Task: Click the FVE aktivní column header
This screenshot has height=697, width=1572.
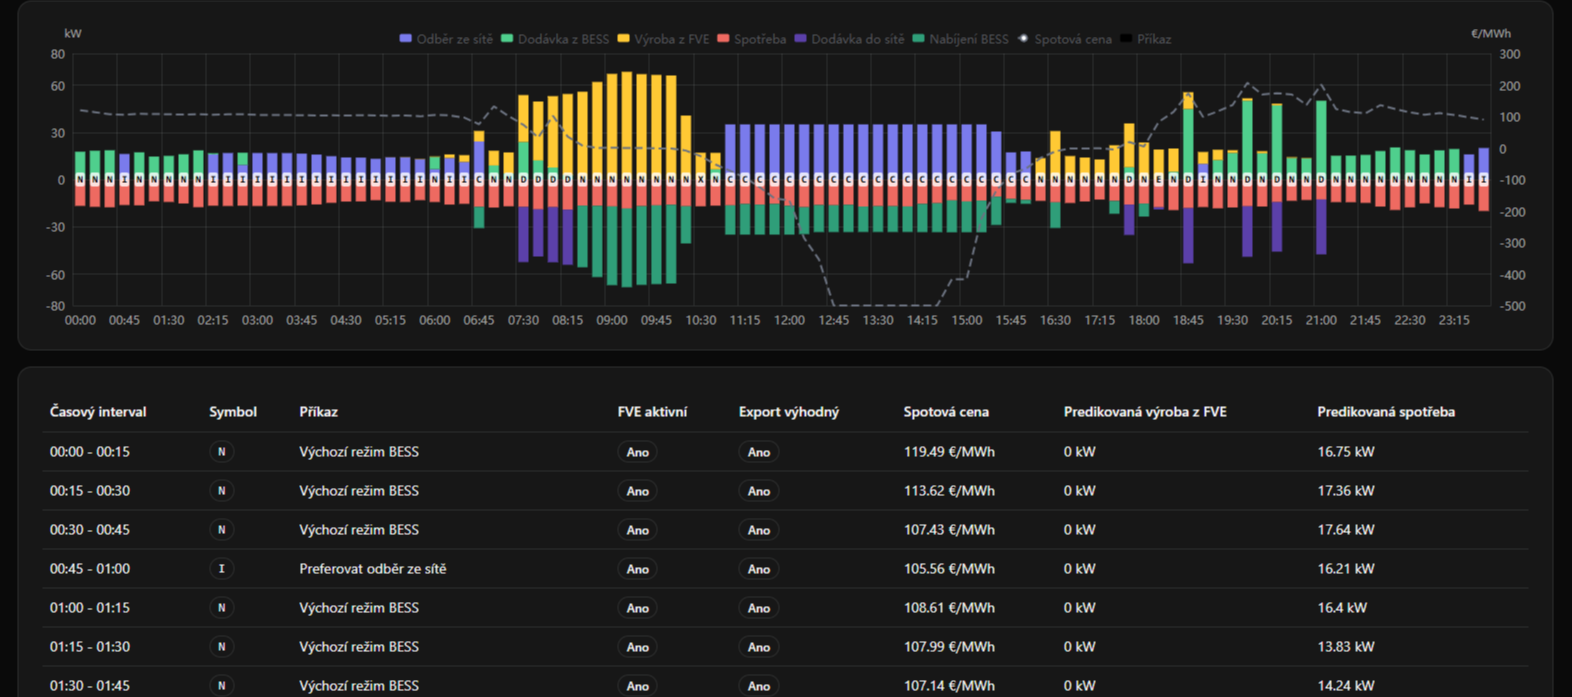Action: [652, 412]
